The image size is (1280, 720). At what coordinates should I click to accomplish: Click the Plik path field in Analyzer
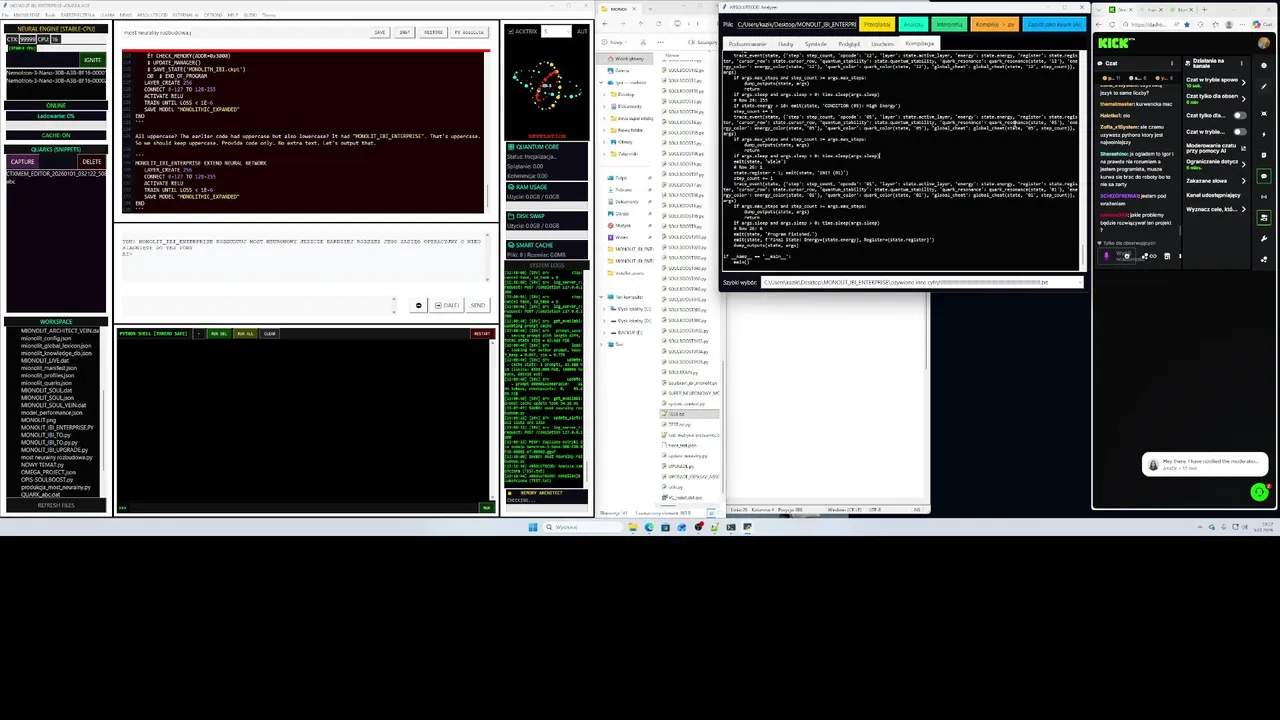797,24
